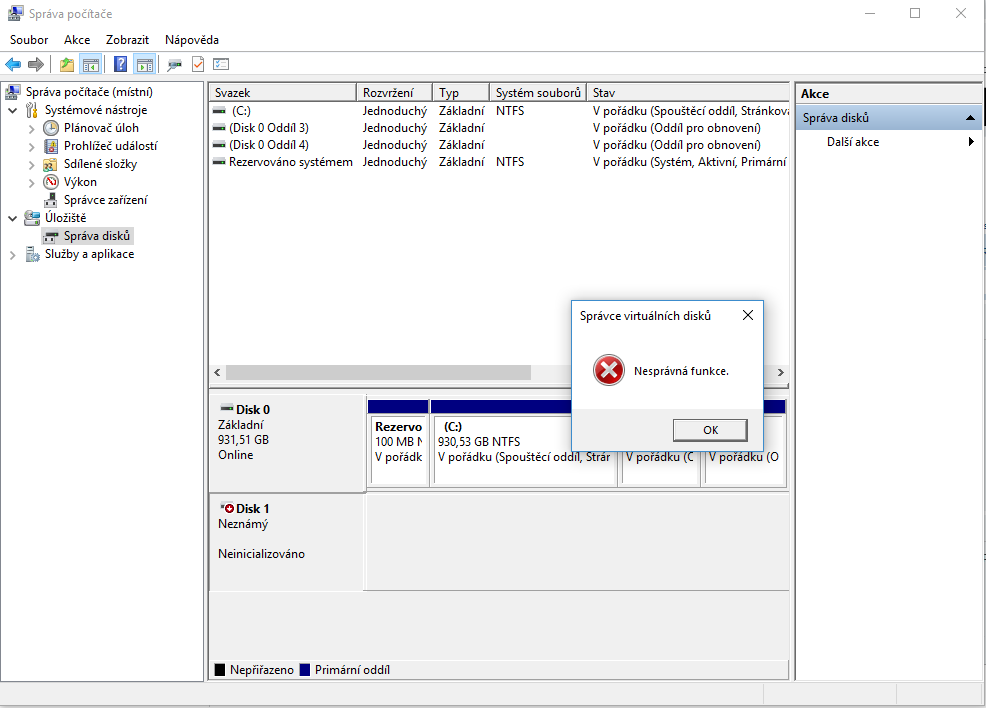
Task: Select the Disk 1 Neinicializováno panel
Action: click(x=287, y=542)
